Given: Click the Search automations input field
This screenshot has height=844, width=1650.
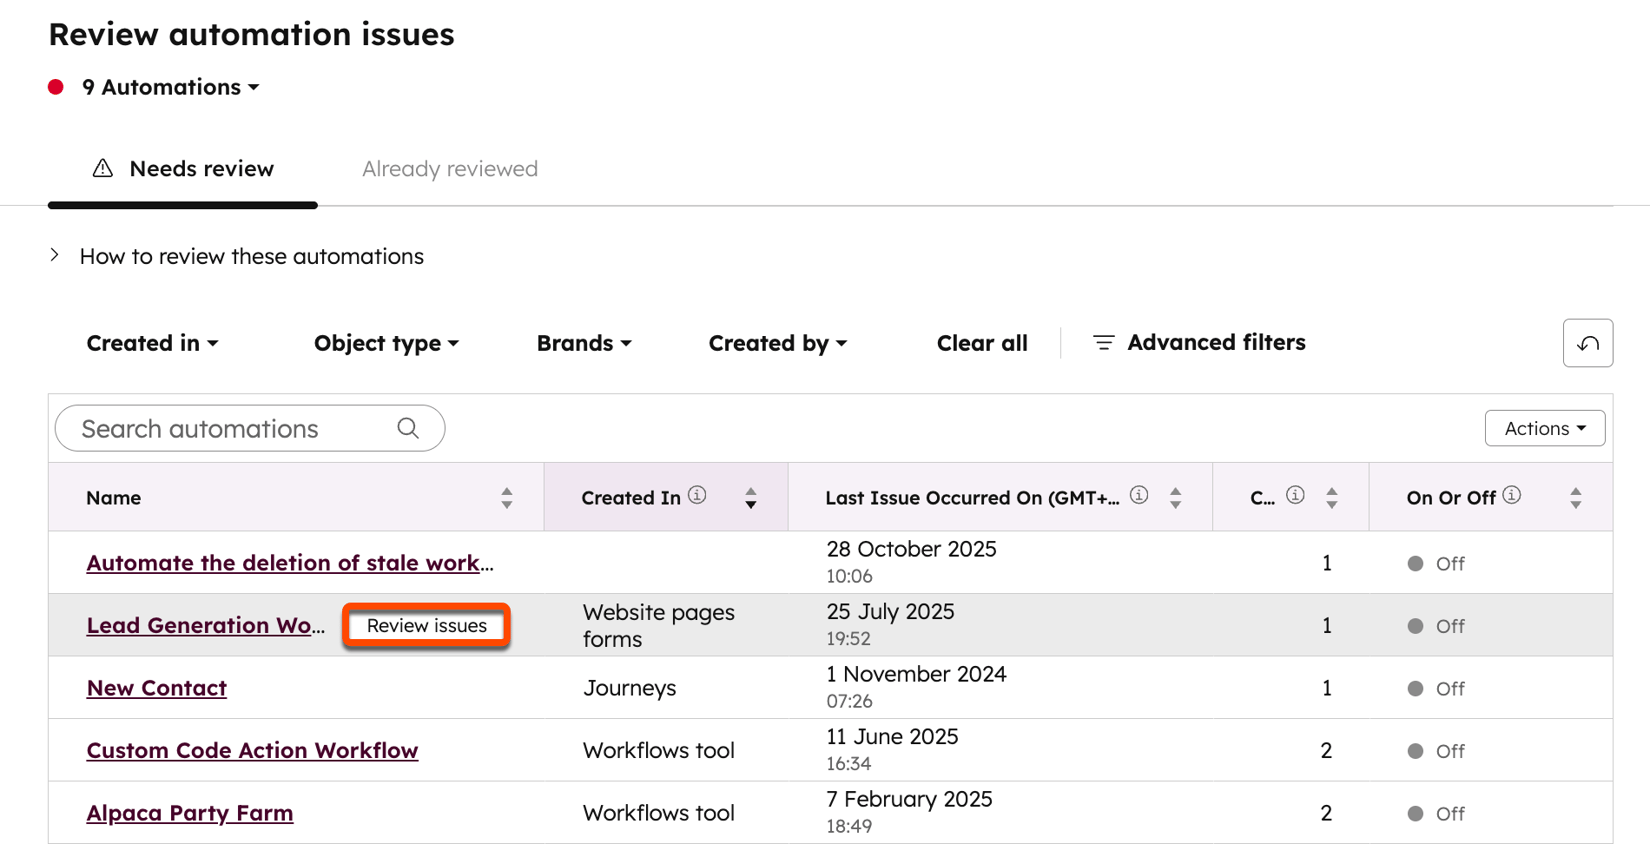Looking at the screenshot, I should (x=230, y=428).
